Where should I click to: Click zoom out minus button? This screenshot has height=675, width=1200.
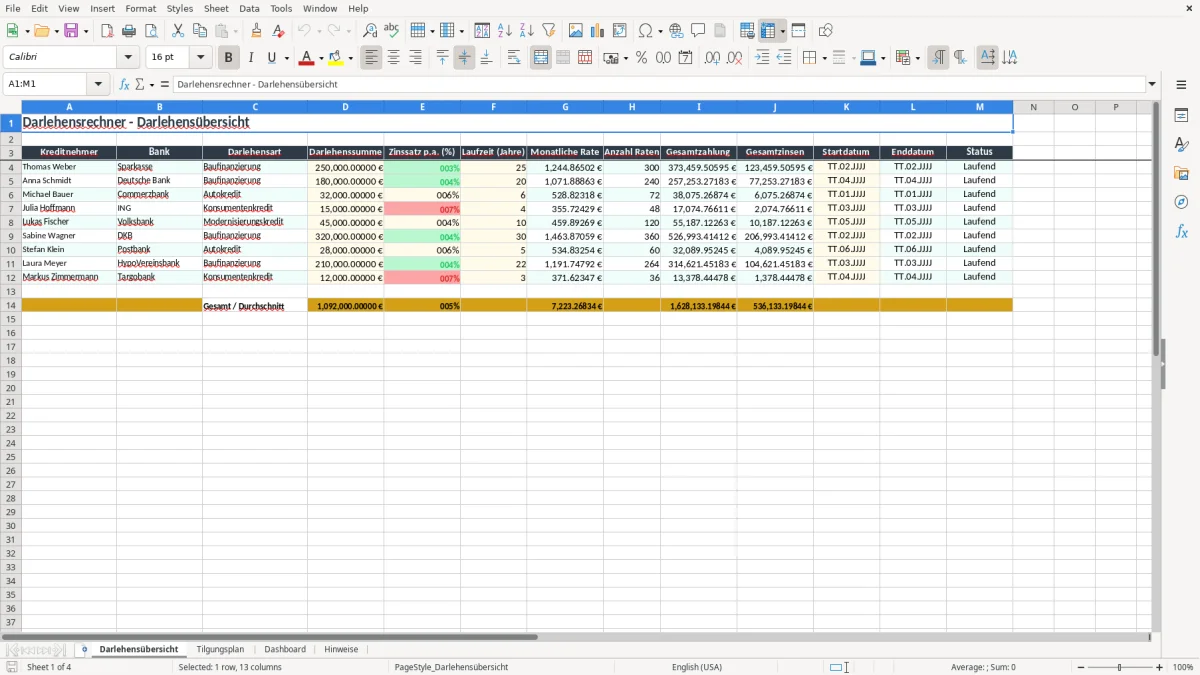(1080, 667)
